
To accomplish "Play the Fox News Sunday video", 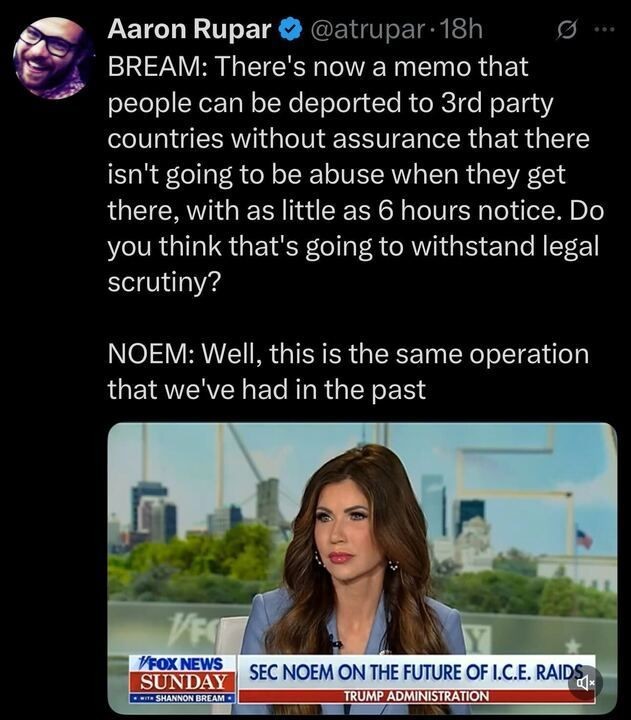I will [x=362, y=568].
